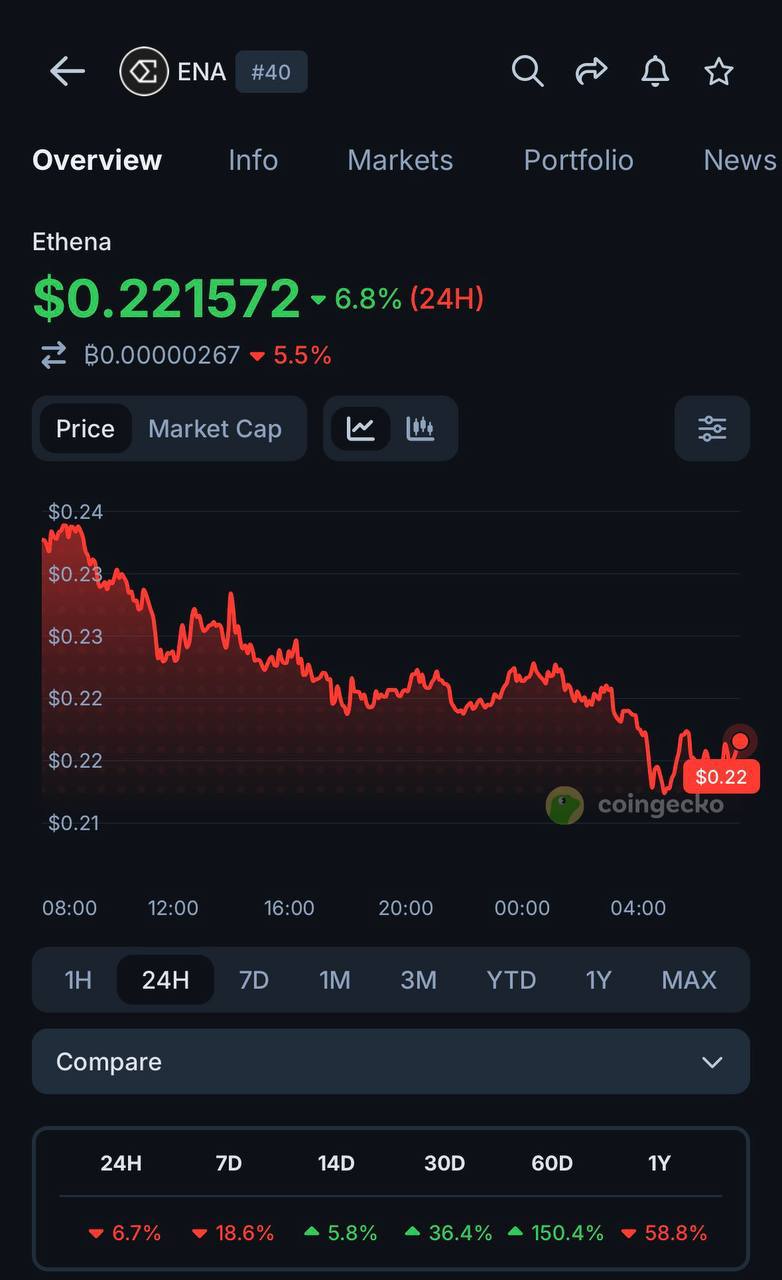
Task: Tap the share arrow icon
Action: pyautogui.click(x=591, y=71)
